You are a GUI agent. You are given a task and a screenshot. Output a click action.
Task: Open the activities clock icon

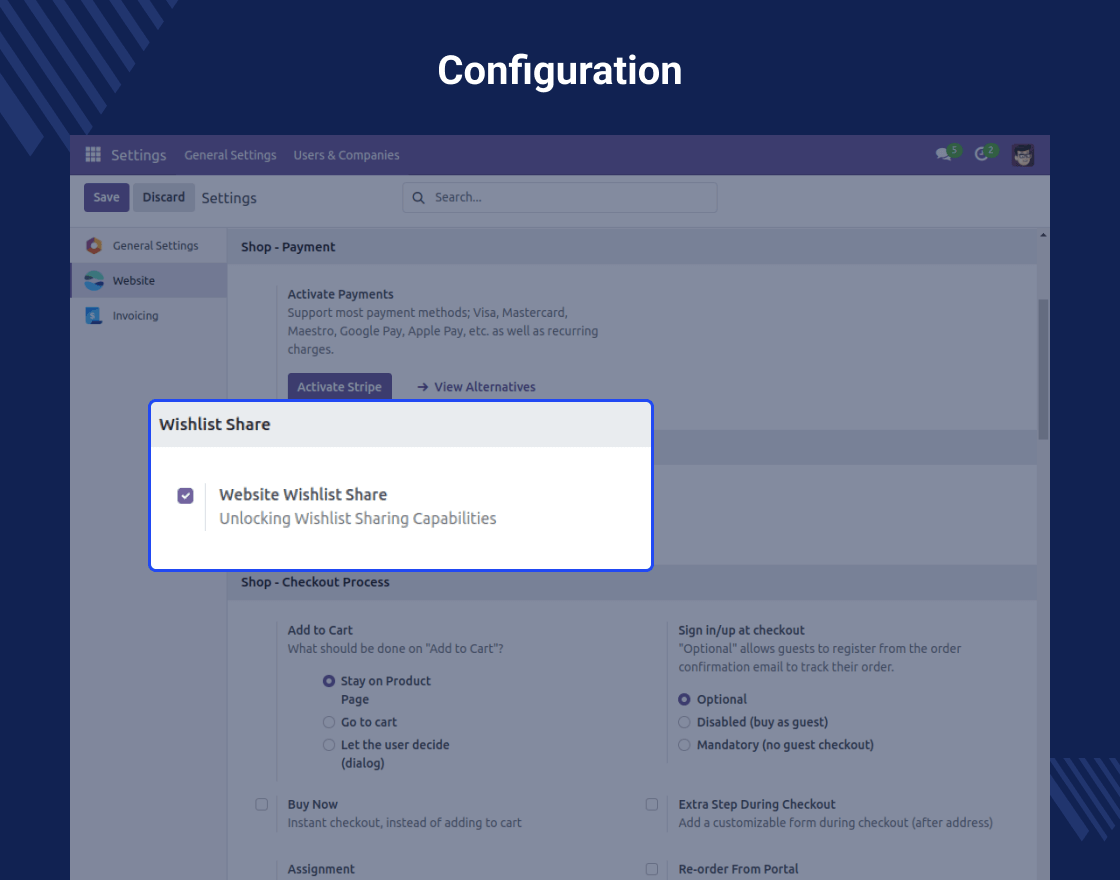coord(981,154)
